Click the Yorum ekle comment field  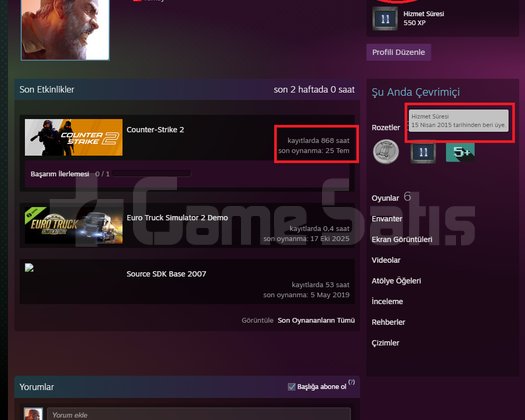(x=199, y=414)
